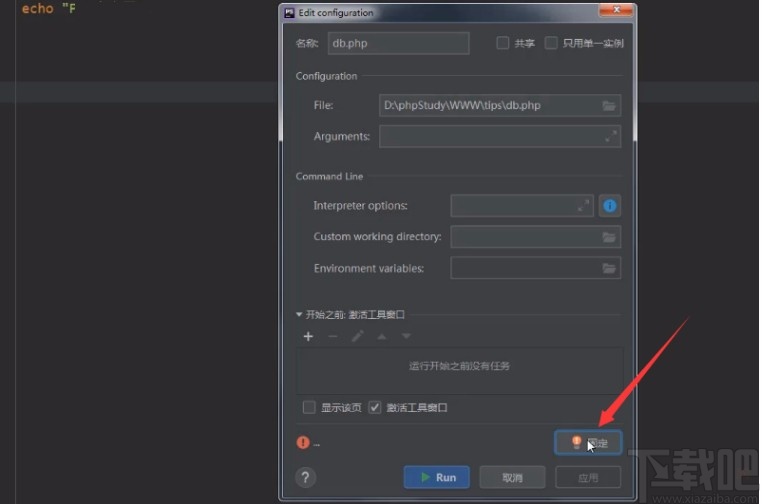The width and height of the screenshot is (762, 504).
Task: Browse for file using the File field folder icon
Action: (608, 105)
